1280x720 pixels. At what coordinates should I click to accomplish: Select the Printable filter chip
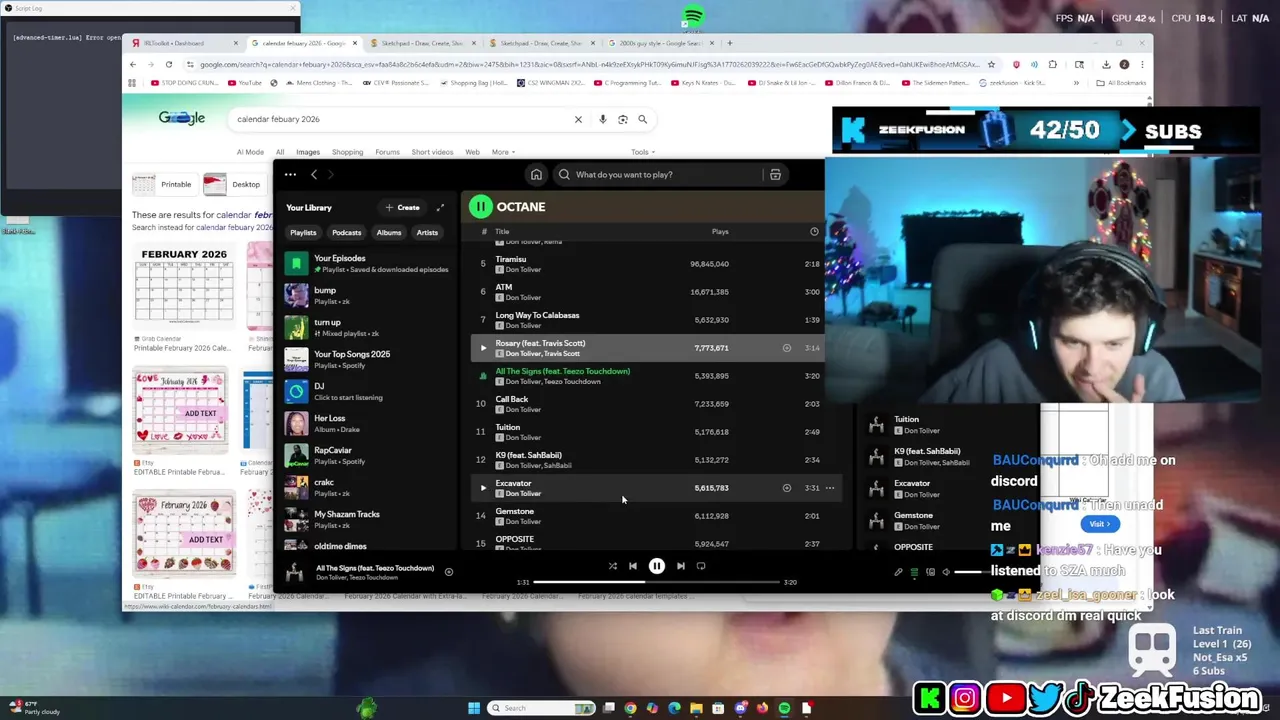pyautogui.click(x=164, y=184)
